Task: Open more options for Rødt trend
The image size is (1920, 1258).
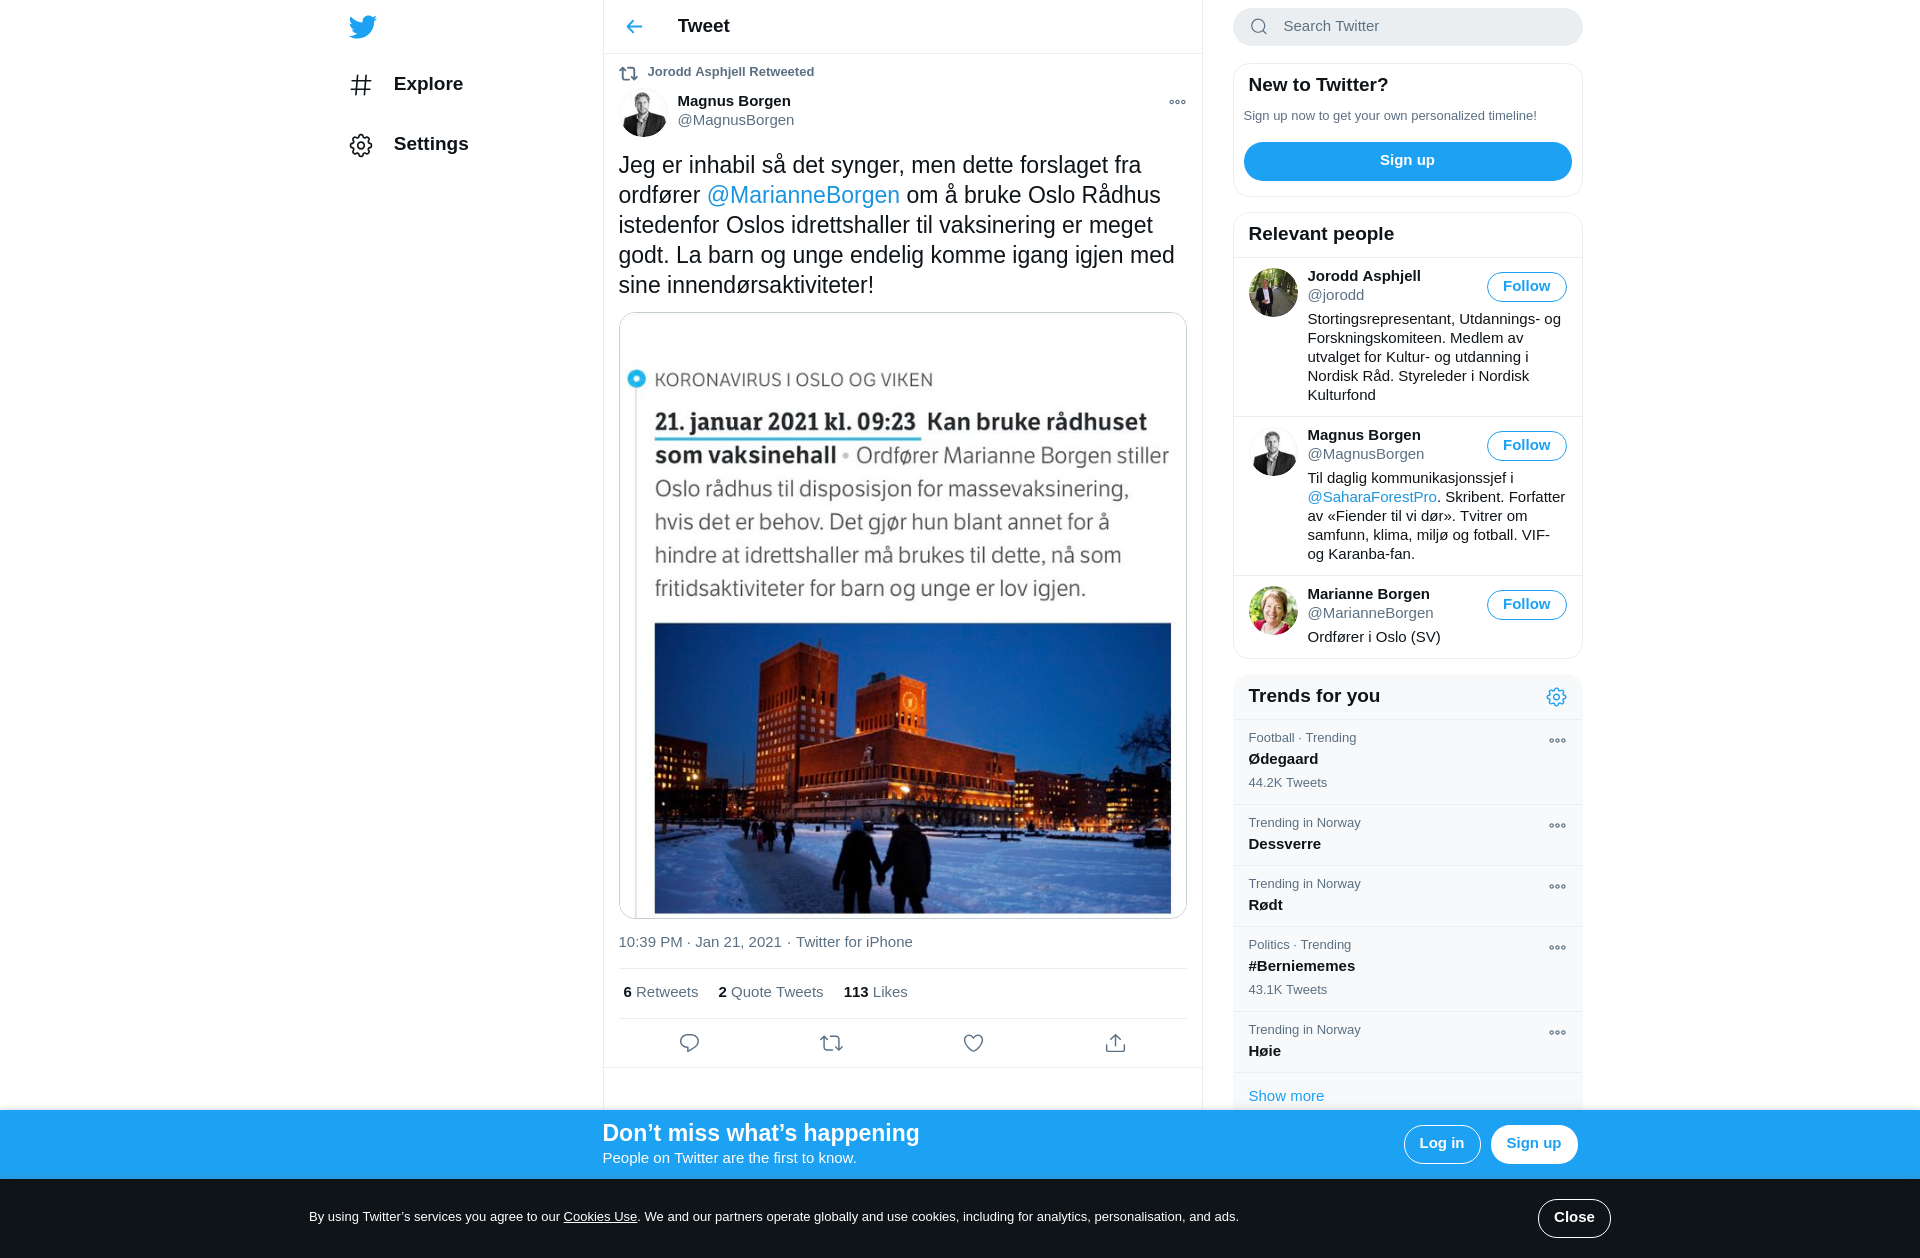Action: (1557, 887)
